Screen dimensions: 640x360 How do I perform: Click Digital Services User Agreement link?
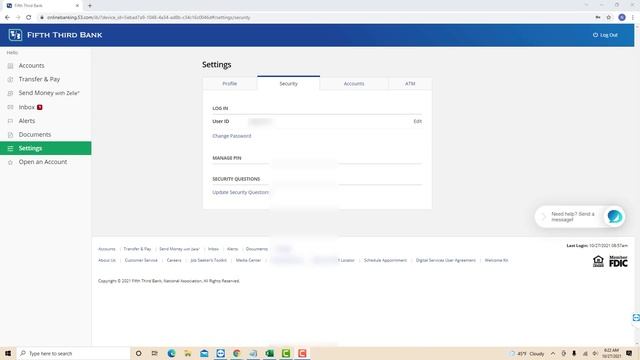tap(446, 260)
